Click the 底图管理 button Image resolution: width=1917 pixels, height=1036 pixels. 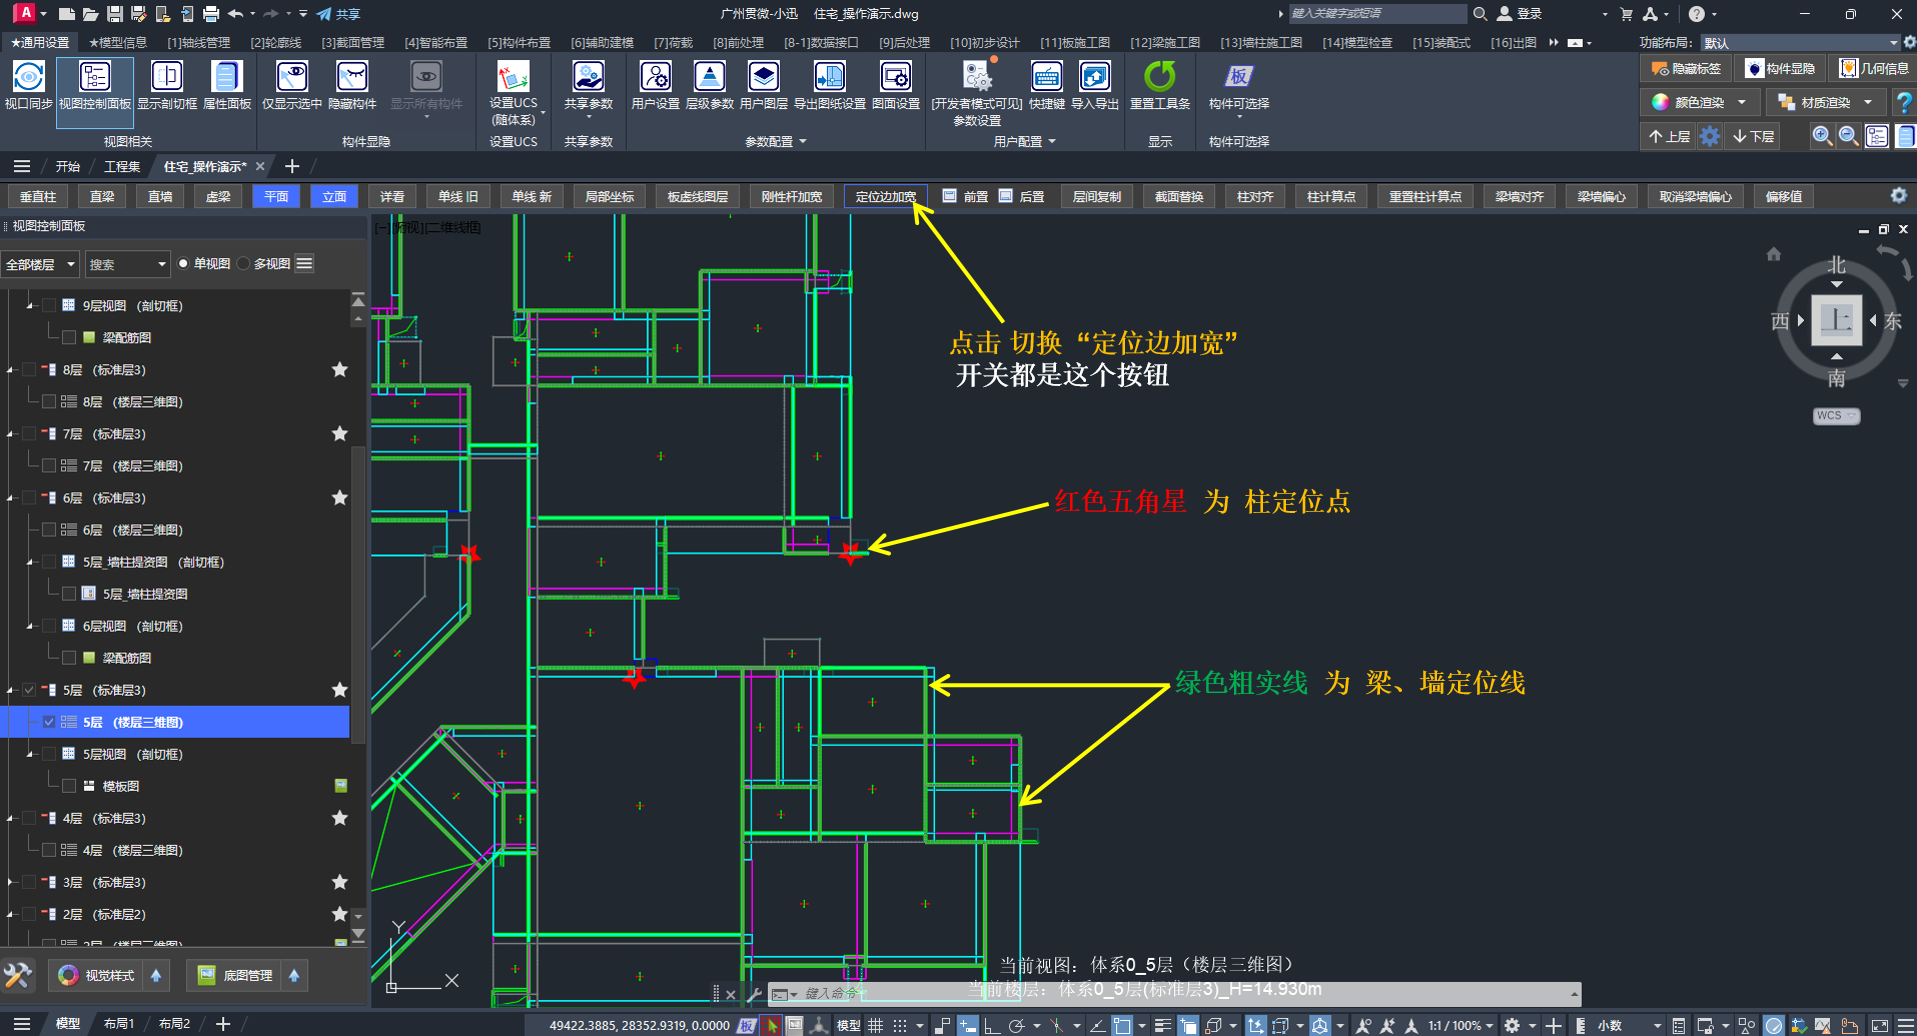(x=236, y=975)
